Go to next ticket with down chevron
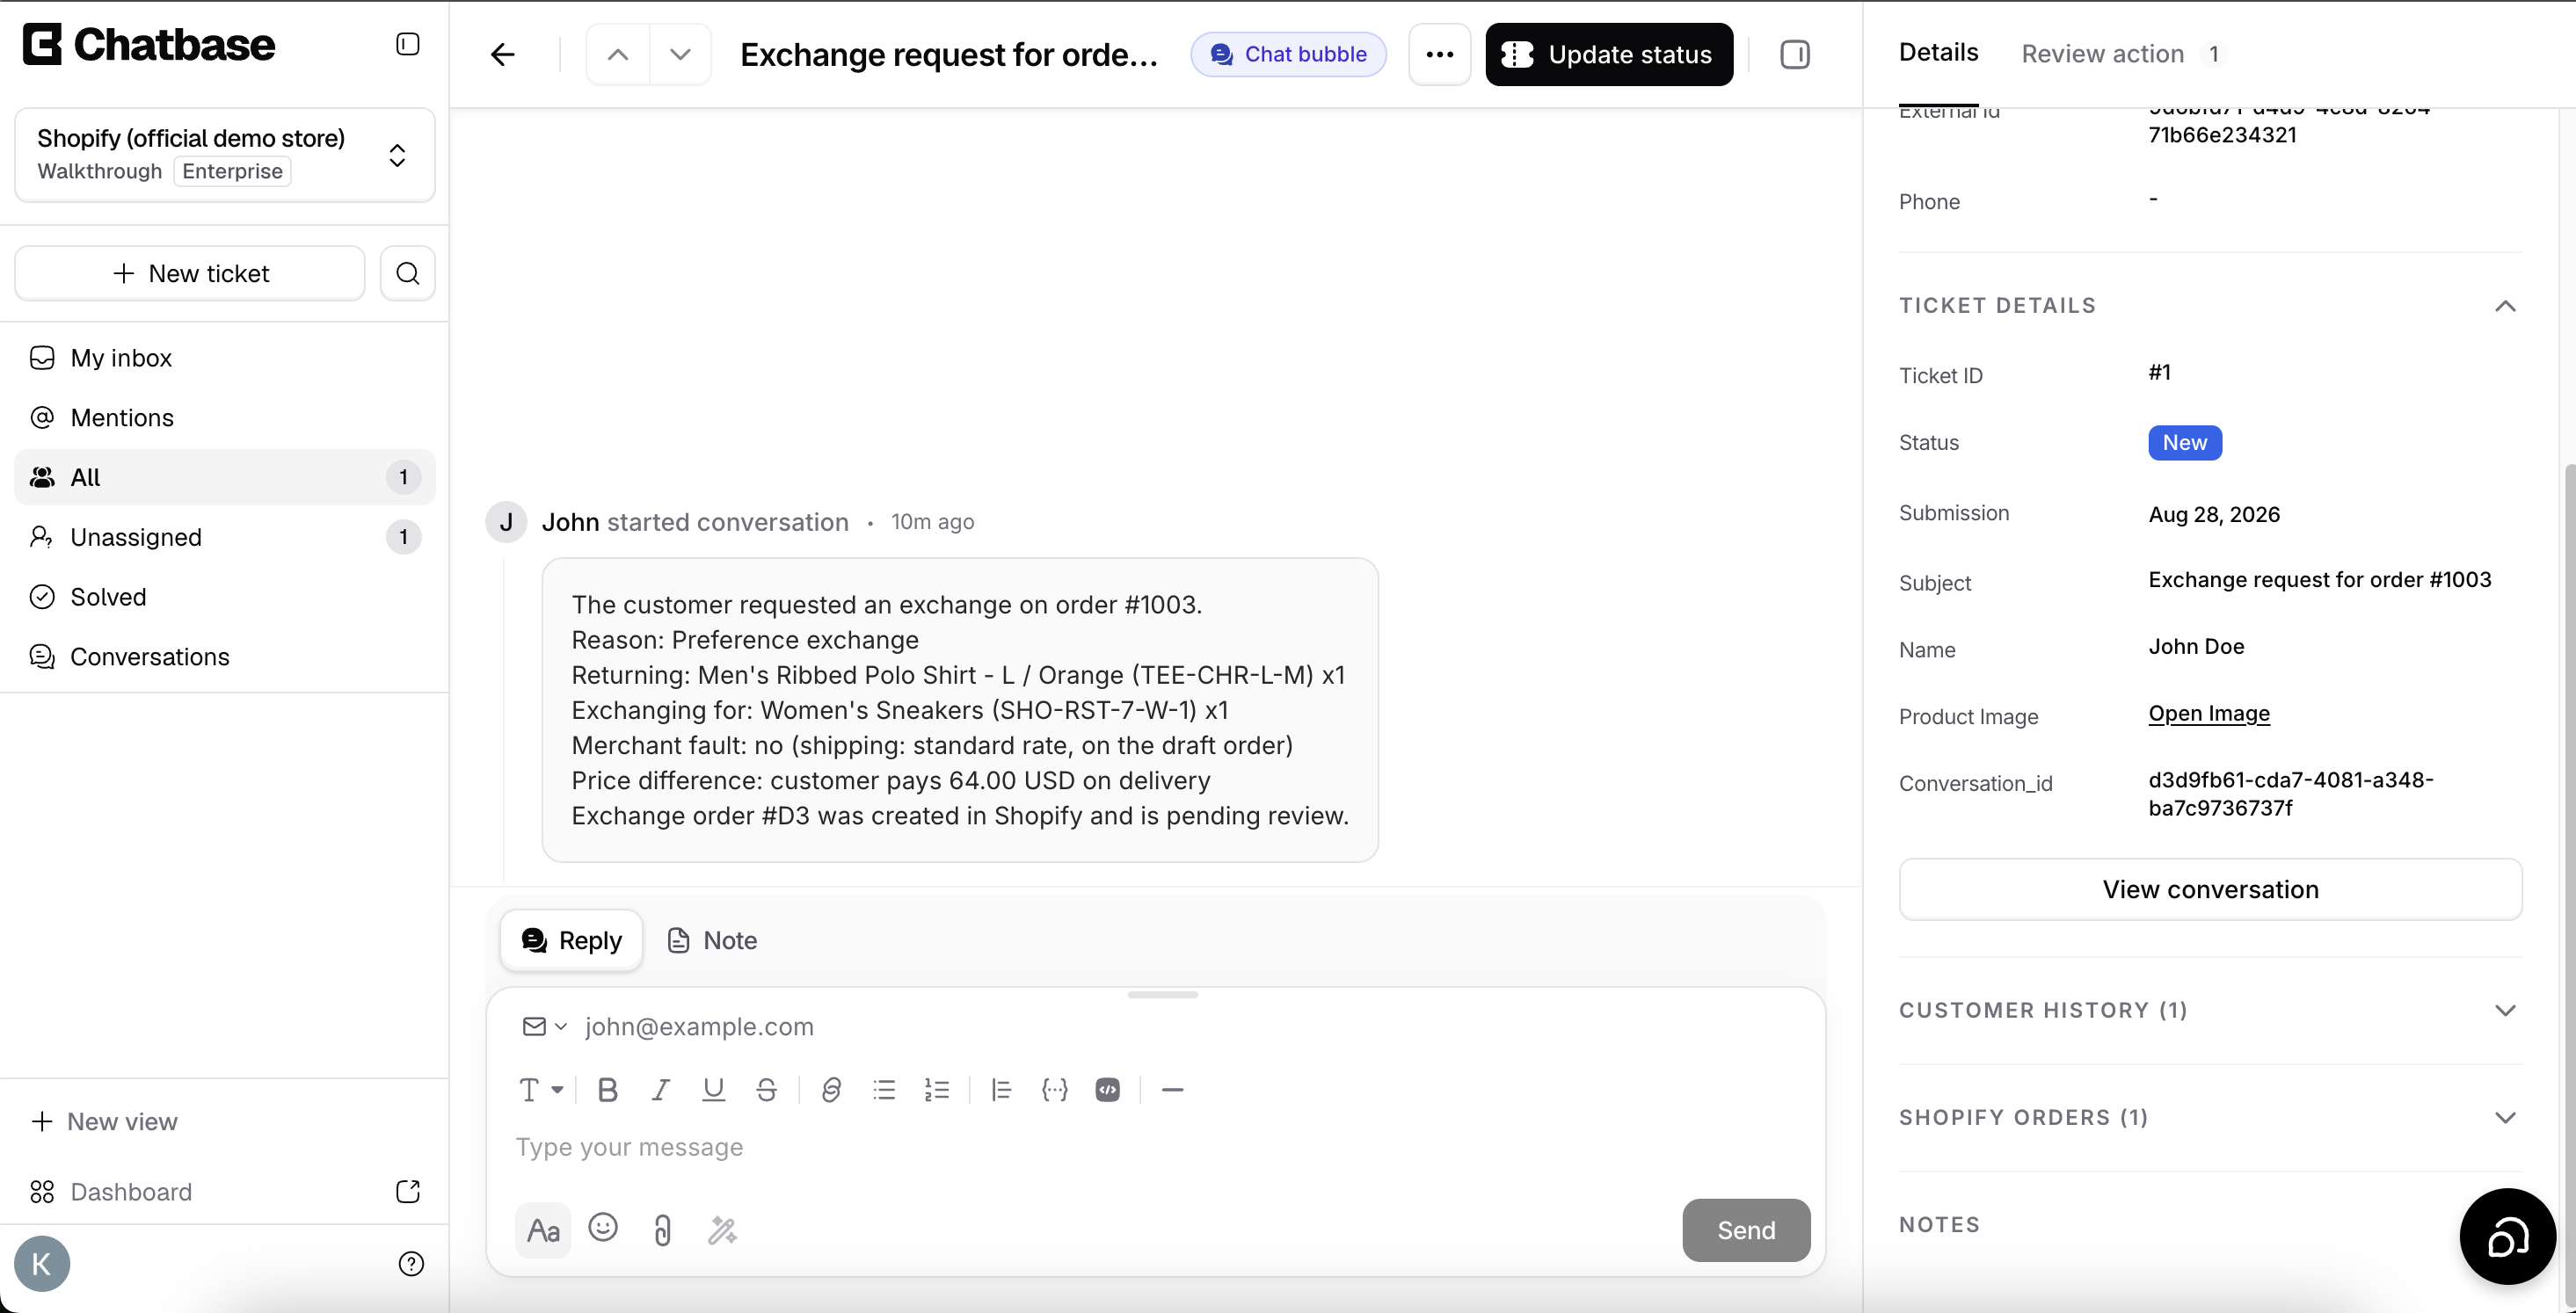The height and width of the screenshot is (1313, 2576). (680, 54)
